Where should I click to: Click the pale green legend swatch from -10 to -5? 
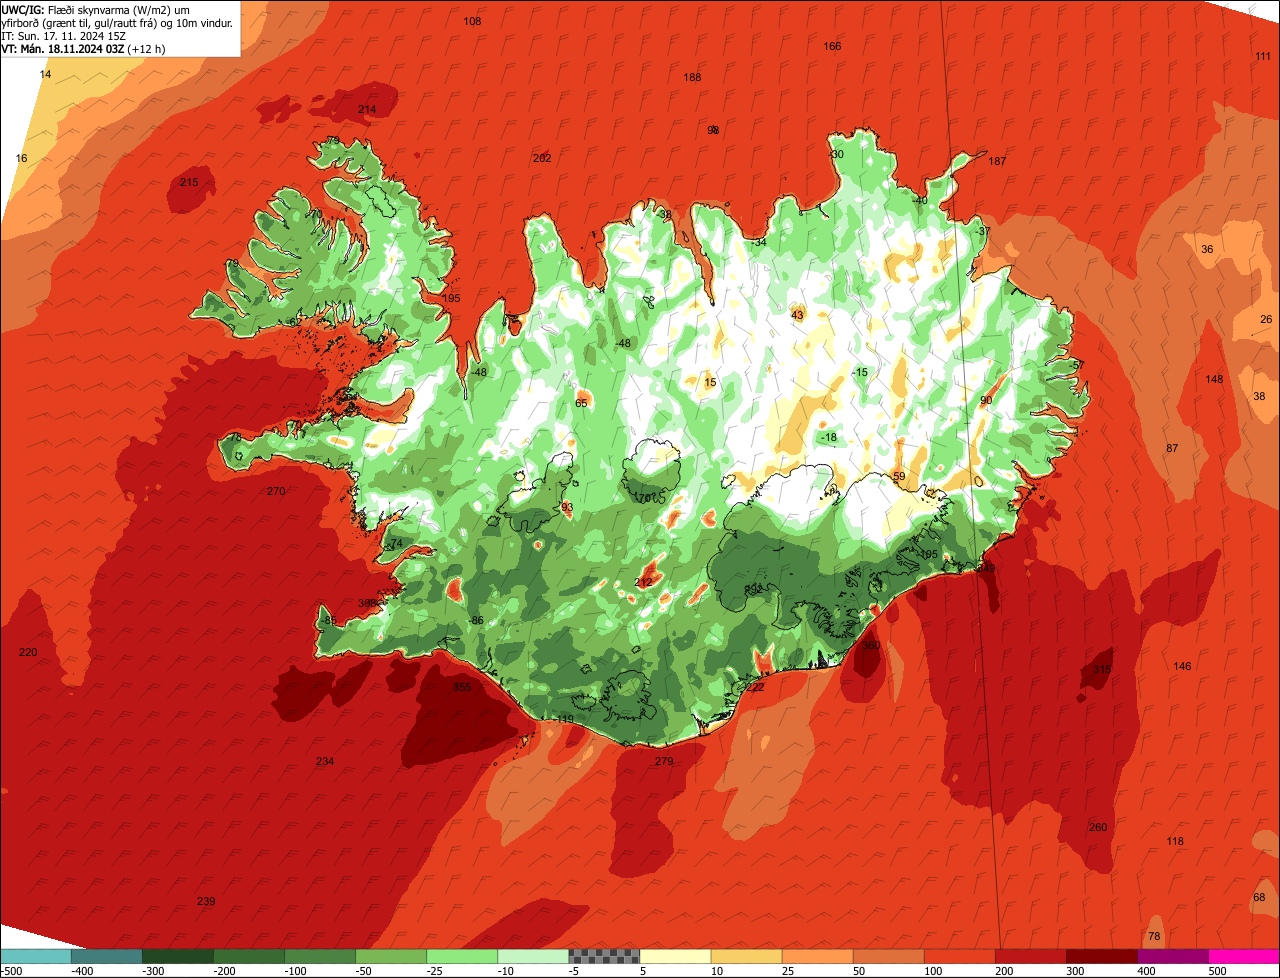coord(533,956)
